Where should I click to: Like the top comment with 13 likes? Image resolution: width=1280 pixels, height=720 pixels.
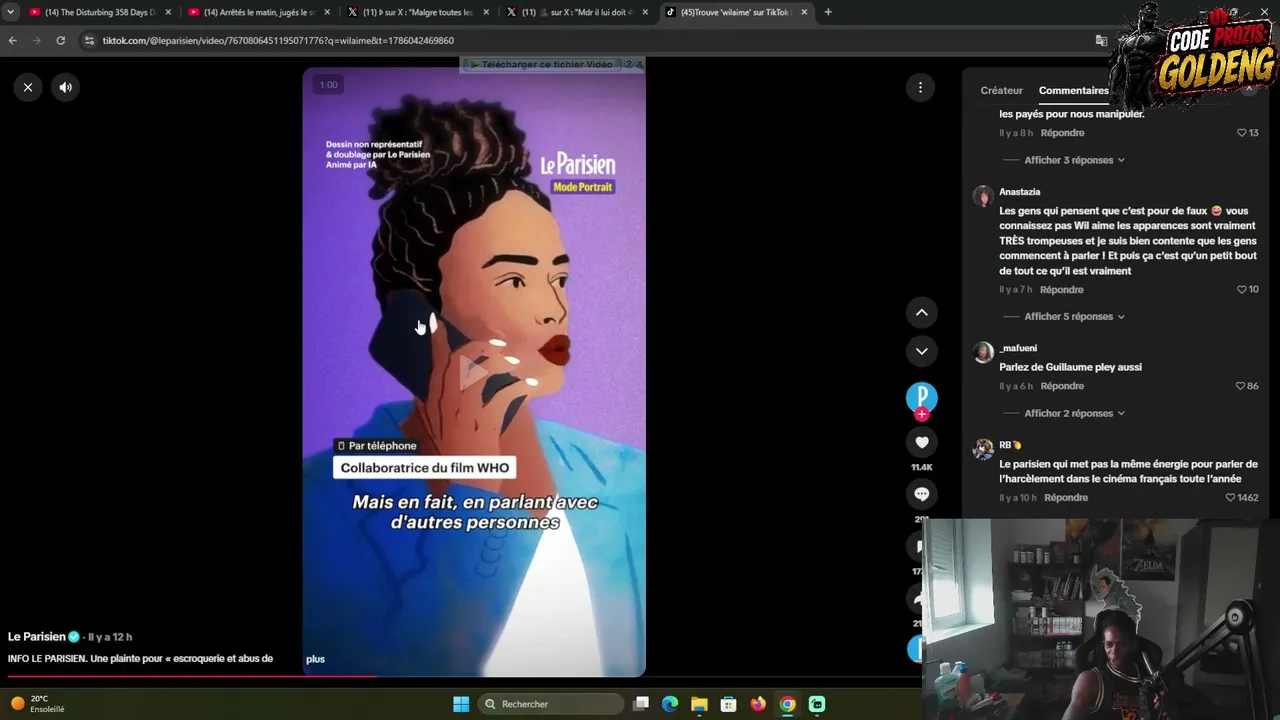tap(1242, 133)
